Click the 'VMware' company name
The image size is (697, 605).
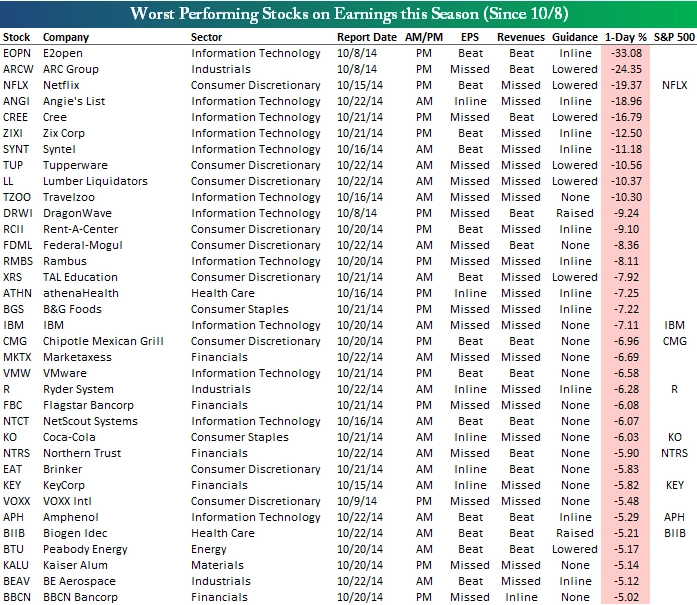(65, 373)
